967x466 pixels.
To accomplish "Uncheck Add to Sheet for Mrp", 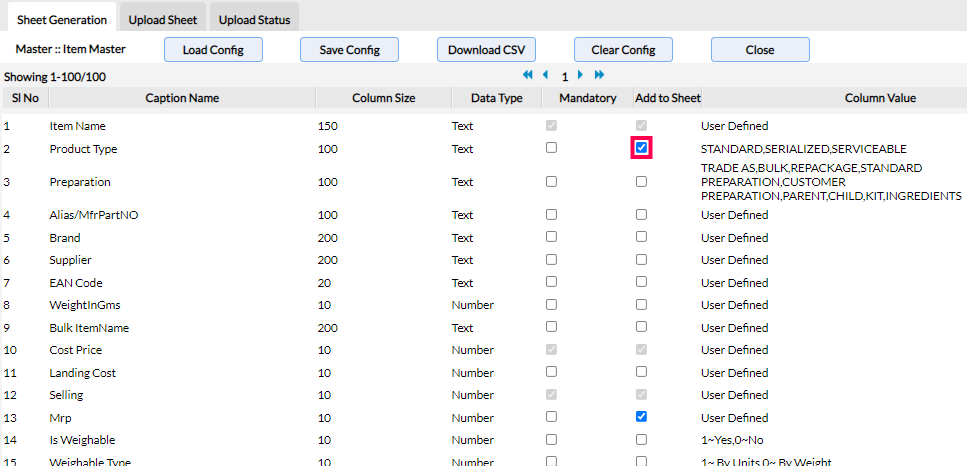I will [x=641, y=416].
